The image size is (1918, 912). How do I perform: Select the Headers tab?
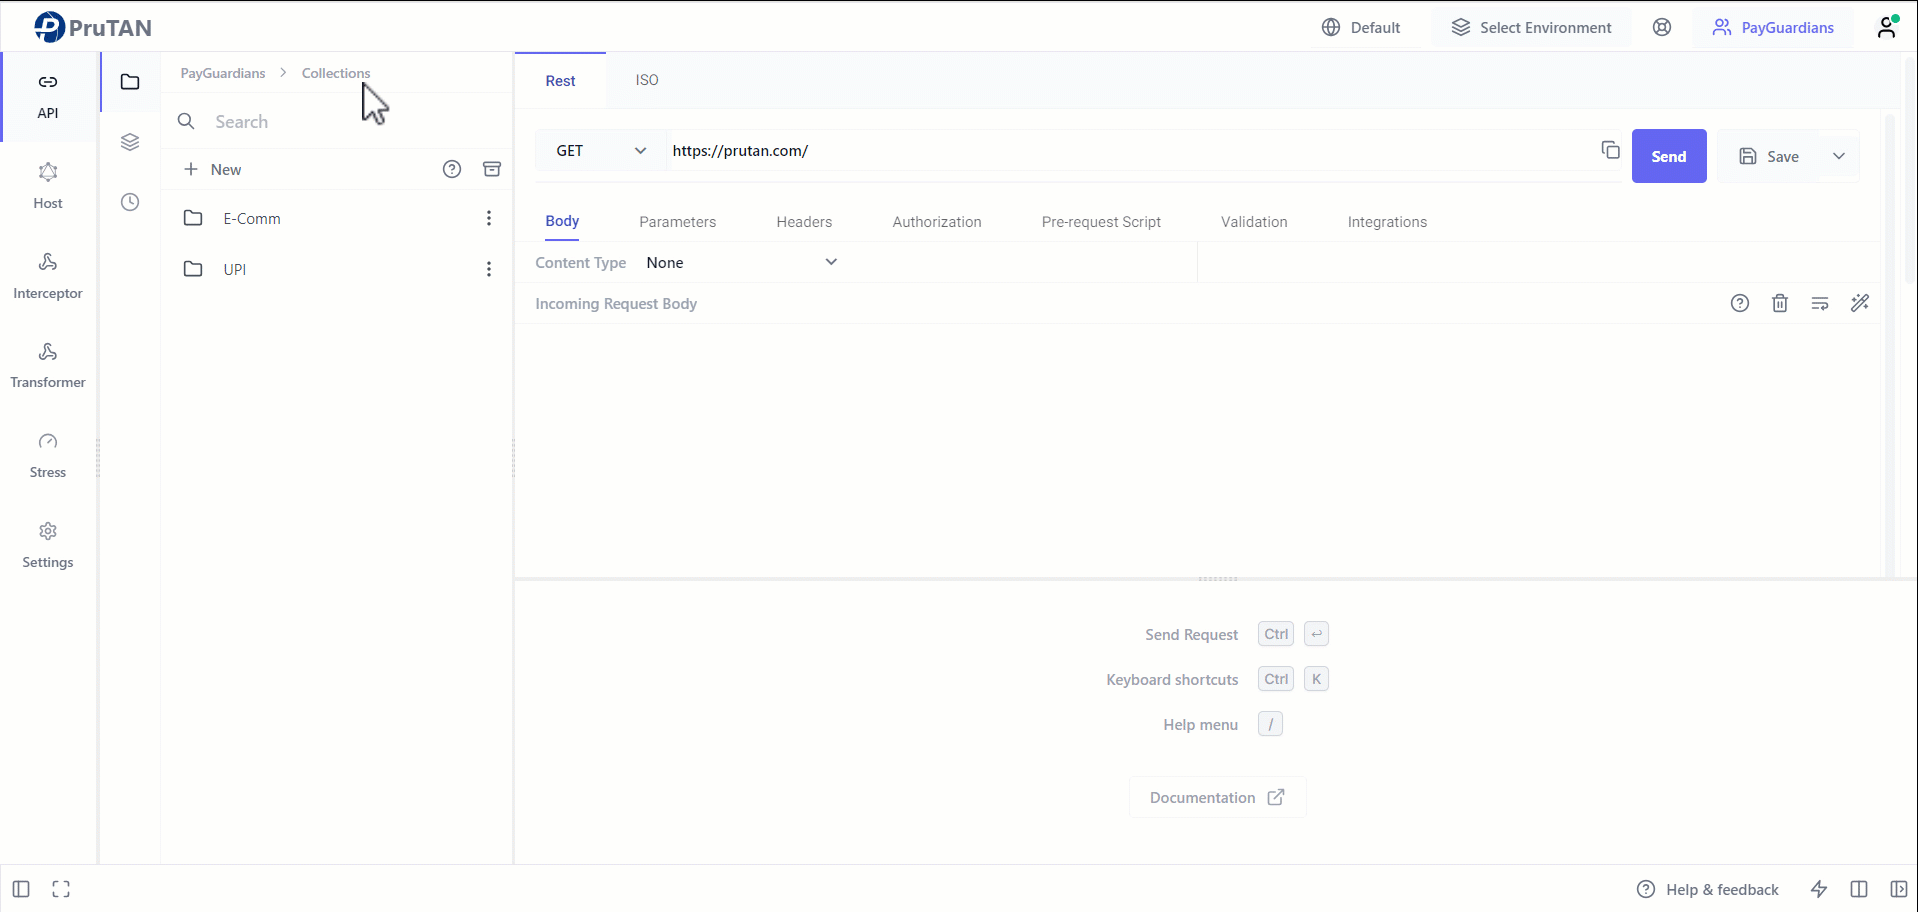pos(804,222)
